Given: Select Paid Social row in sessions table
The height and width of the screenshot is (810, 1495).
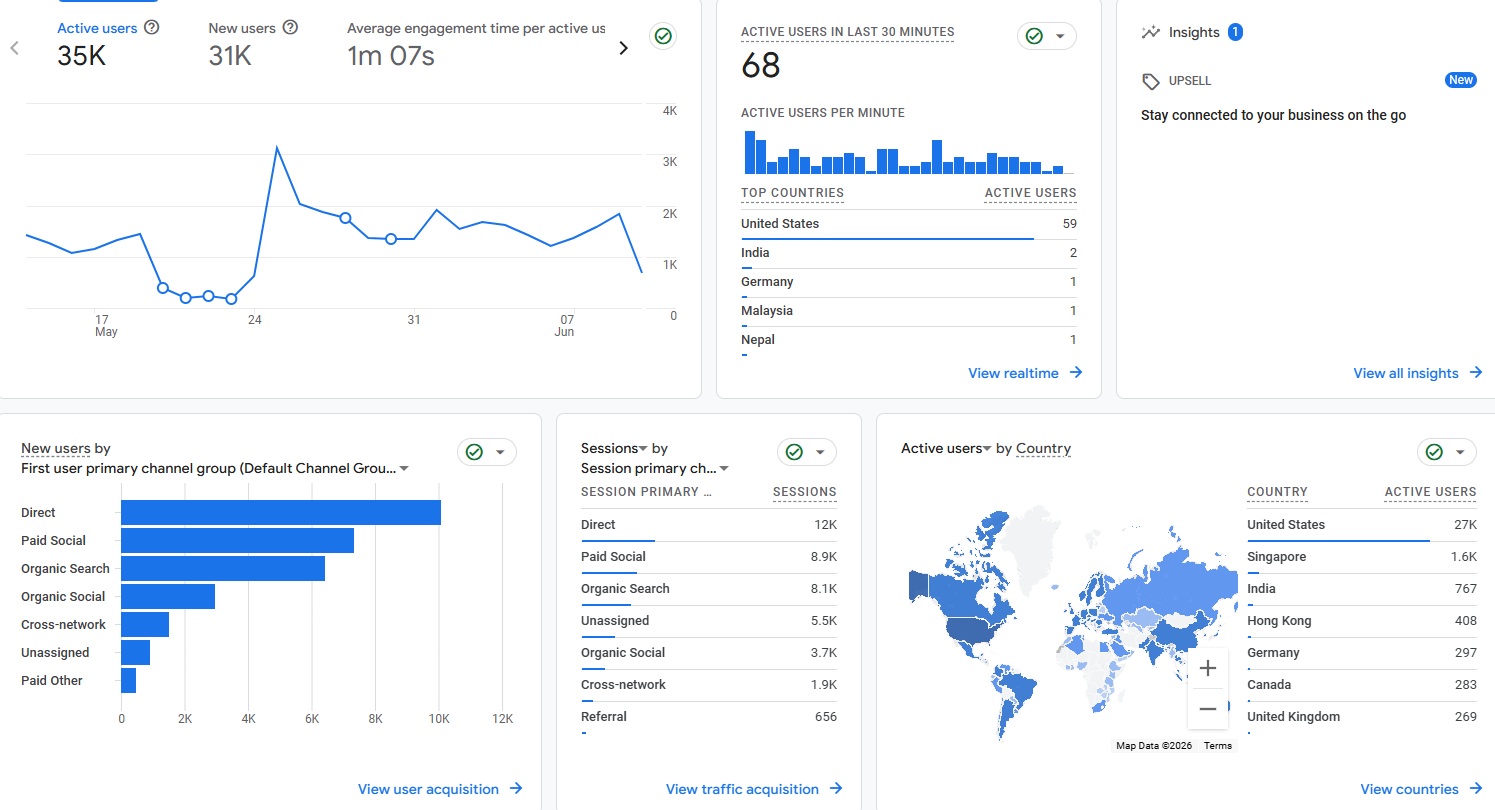Looking at the screenshot, I should click(709, 557).
